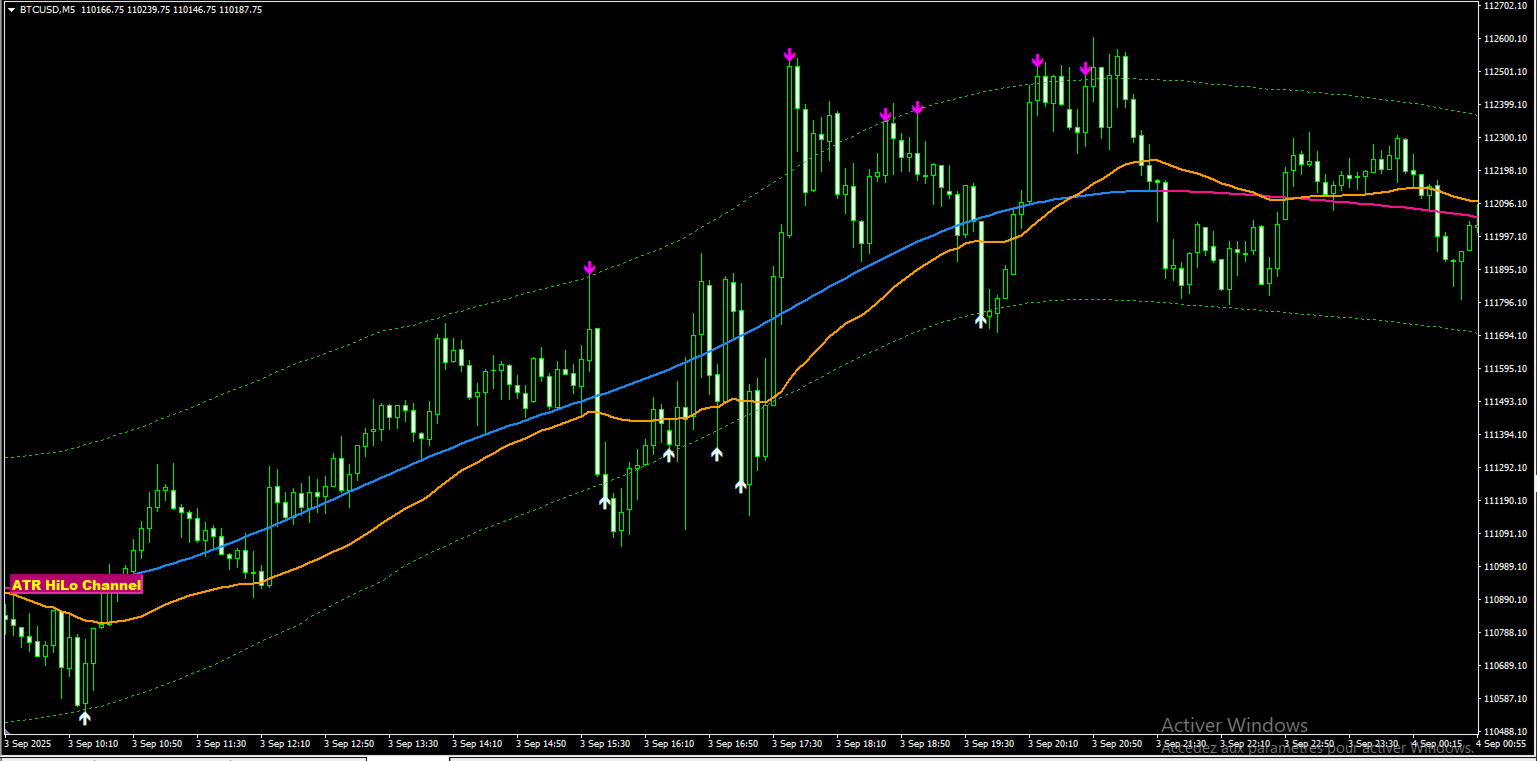This screenshot has width=1537, height=761.
Task: Click the 3 Sep 15:30 time label
Action: [605, 744]
